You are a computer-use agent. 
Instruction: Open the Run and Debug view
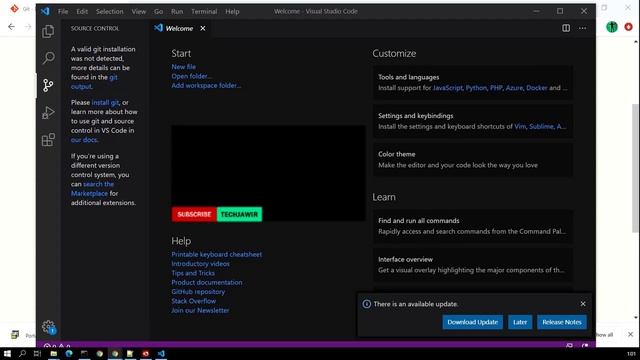click(x=48, y=112)
